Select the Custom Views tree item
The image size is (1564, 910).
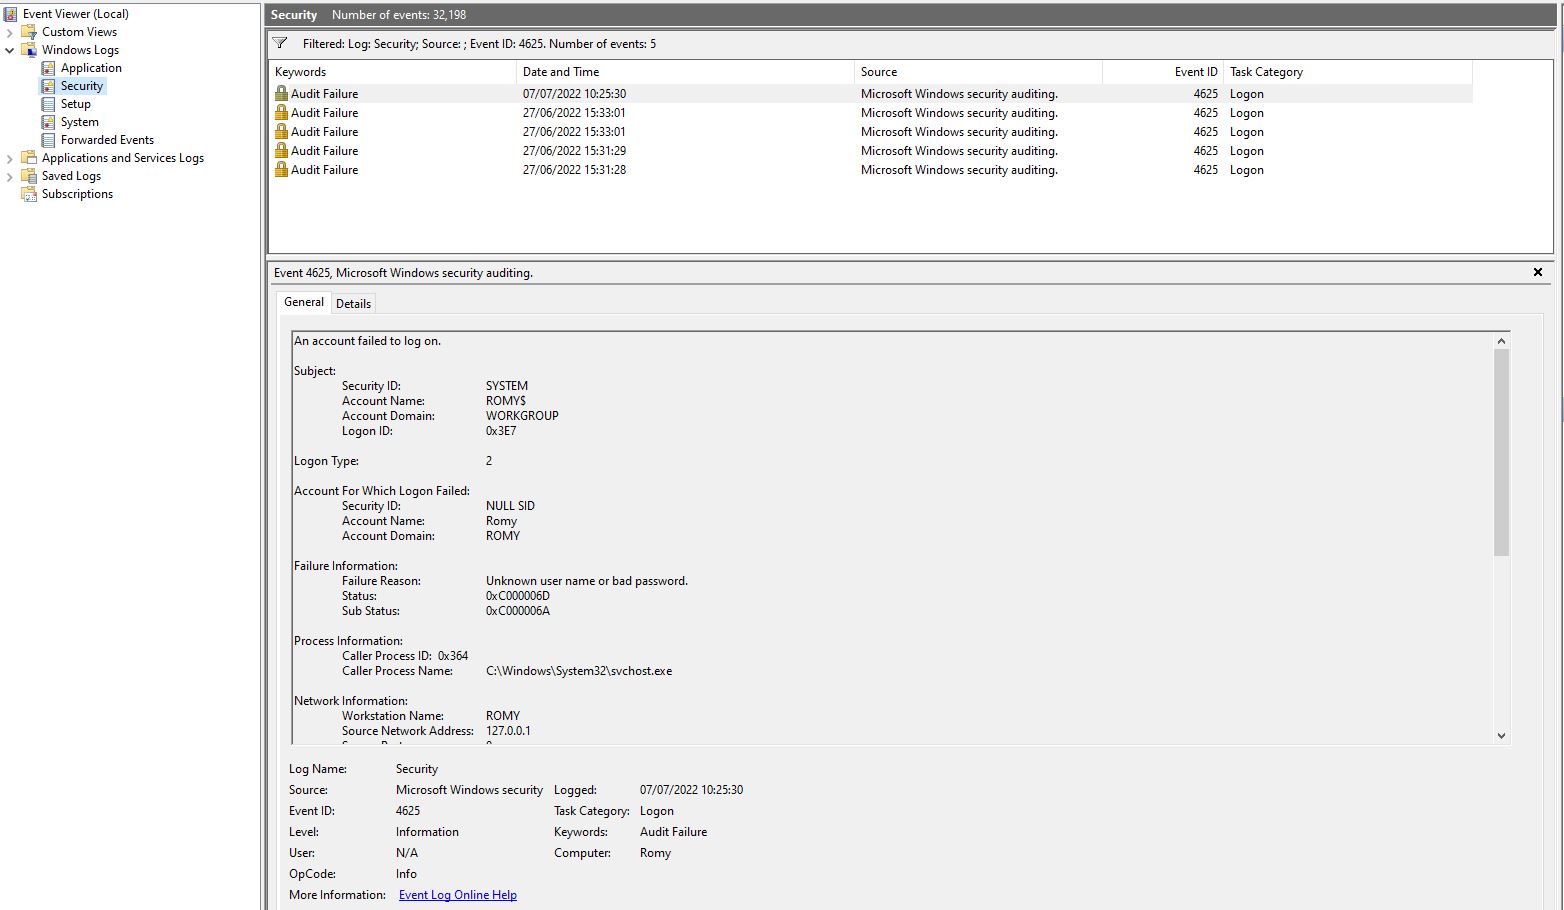79,32
